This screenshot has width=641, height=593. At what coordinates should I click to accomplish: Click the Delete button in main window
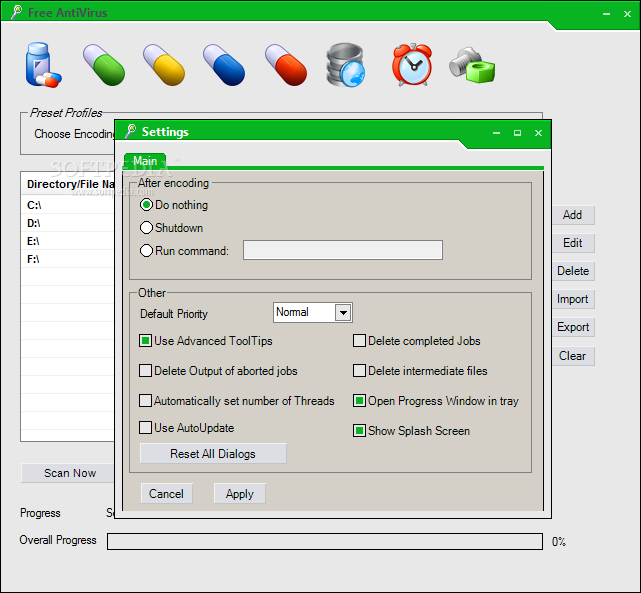(573, 271)
